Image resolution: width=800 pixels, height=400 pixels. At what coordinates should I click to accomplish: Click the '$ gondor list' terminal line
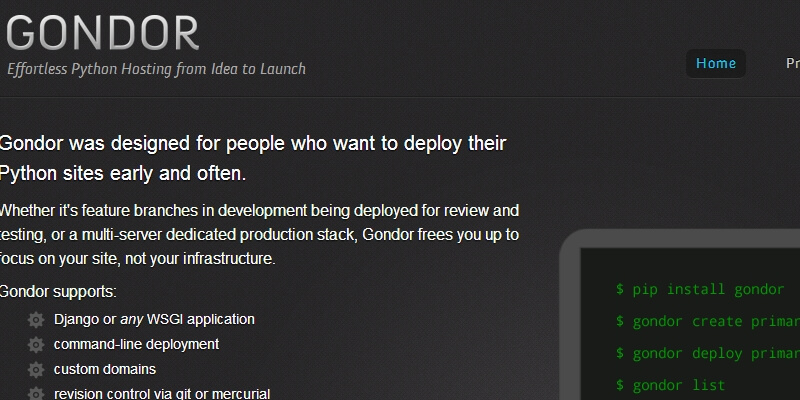click(x=670, y=385)
